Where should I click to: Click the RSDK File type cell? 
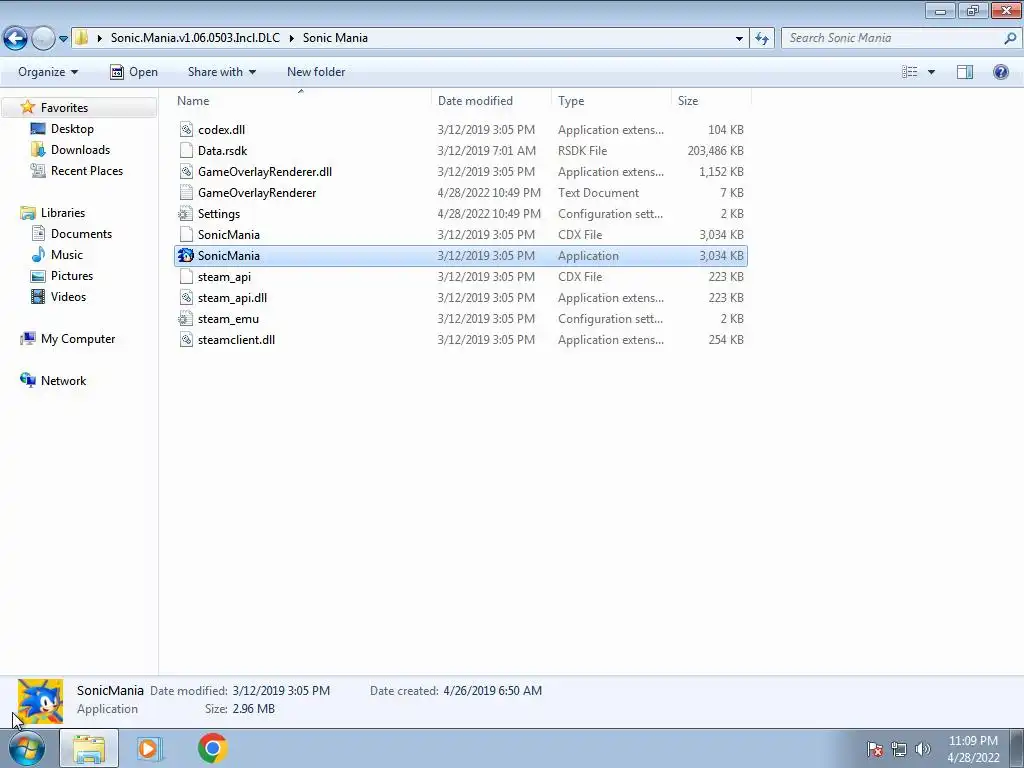point(582,151)
